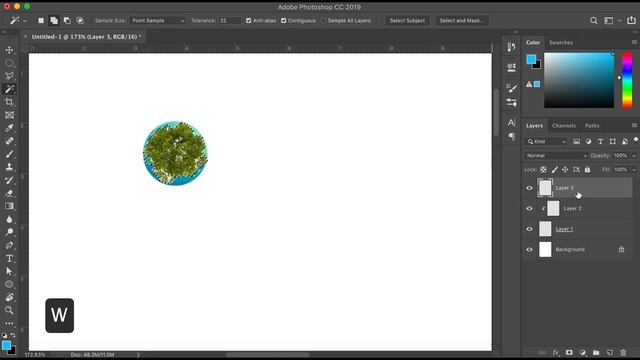Click New fill or adjustment layer icon

click(x=582, y=353)
